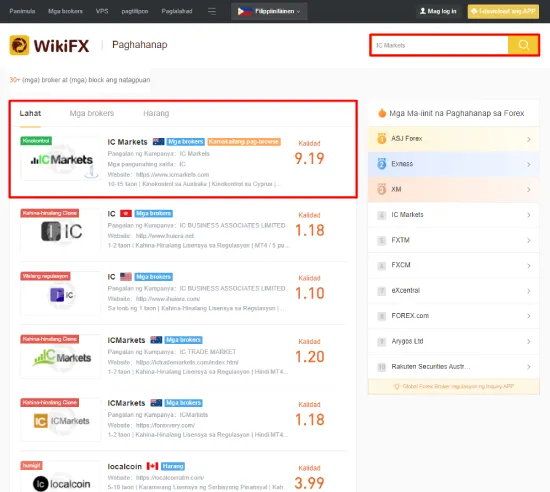Screen dimensions: 550x492
Task: Expand the FXTM entry chevron
Action: point(528,240)
